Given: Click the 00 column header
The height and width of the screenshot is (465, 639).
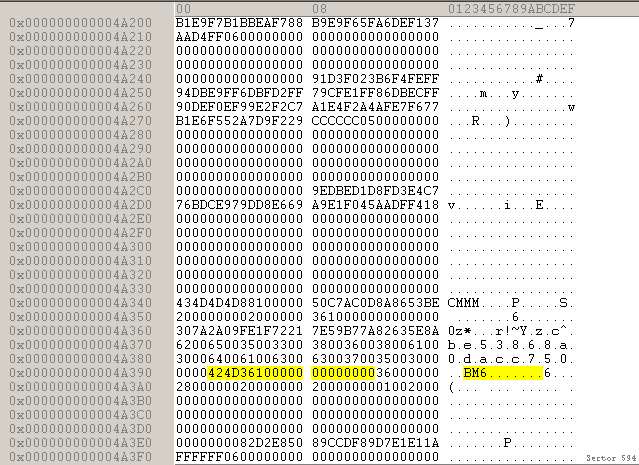Looking at the screenshot, I should pos(183,8).
